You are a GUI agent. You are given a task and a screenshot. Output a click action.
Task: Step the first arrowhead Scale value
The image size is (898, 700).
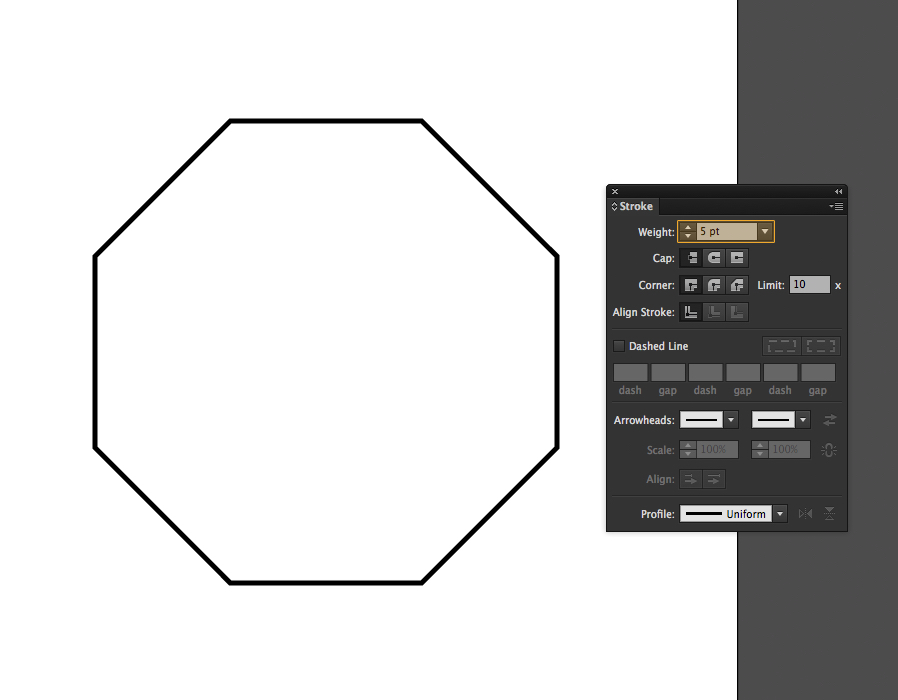tap(688, 450)
